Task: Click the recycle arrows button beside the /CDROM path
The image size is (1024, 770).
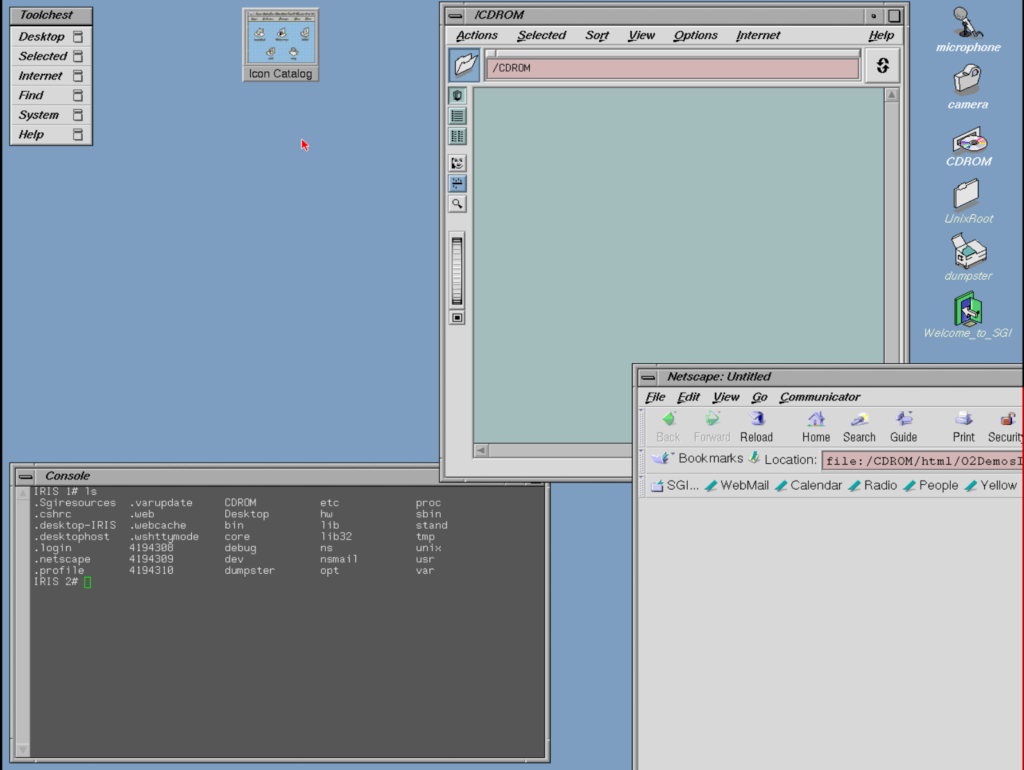Action: [x=882, y=65]
